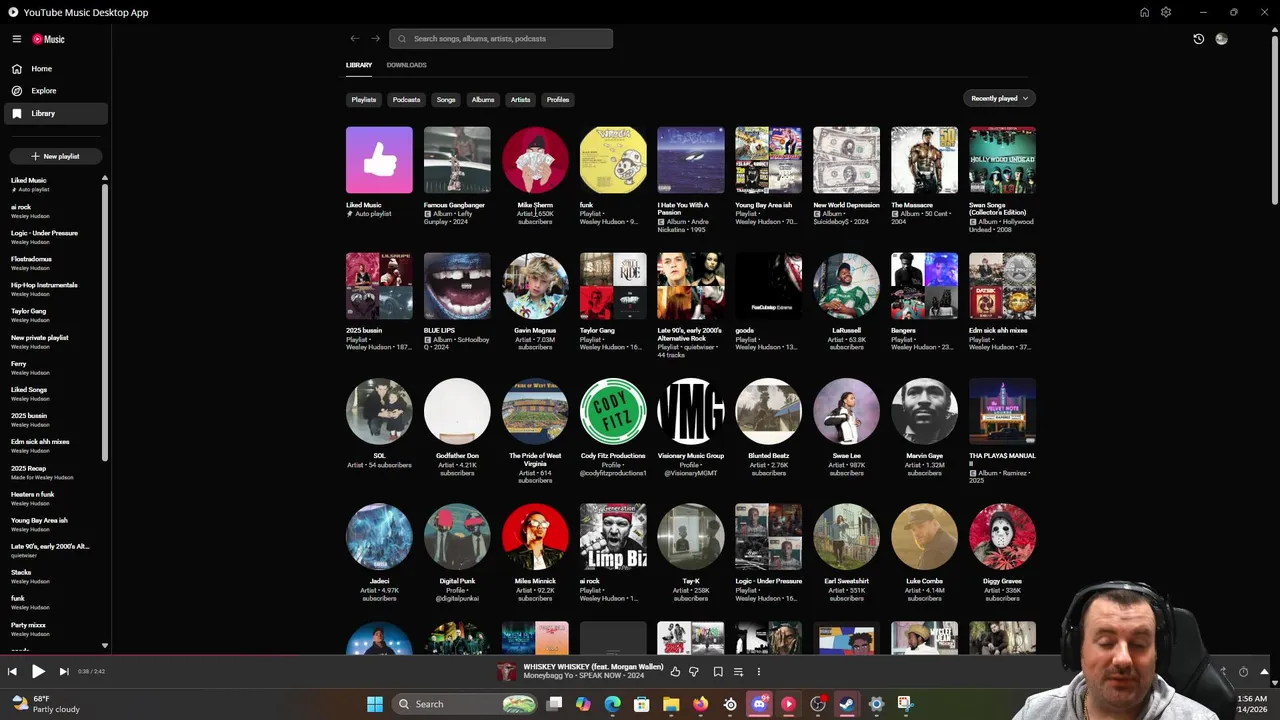Open the hamburger guide menu
The image size is (1280, 720).
(17, 39)
